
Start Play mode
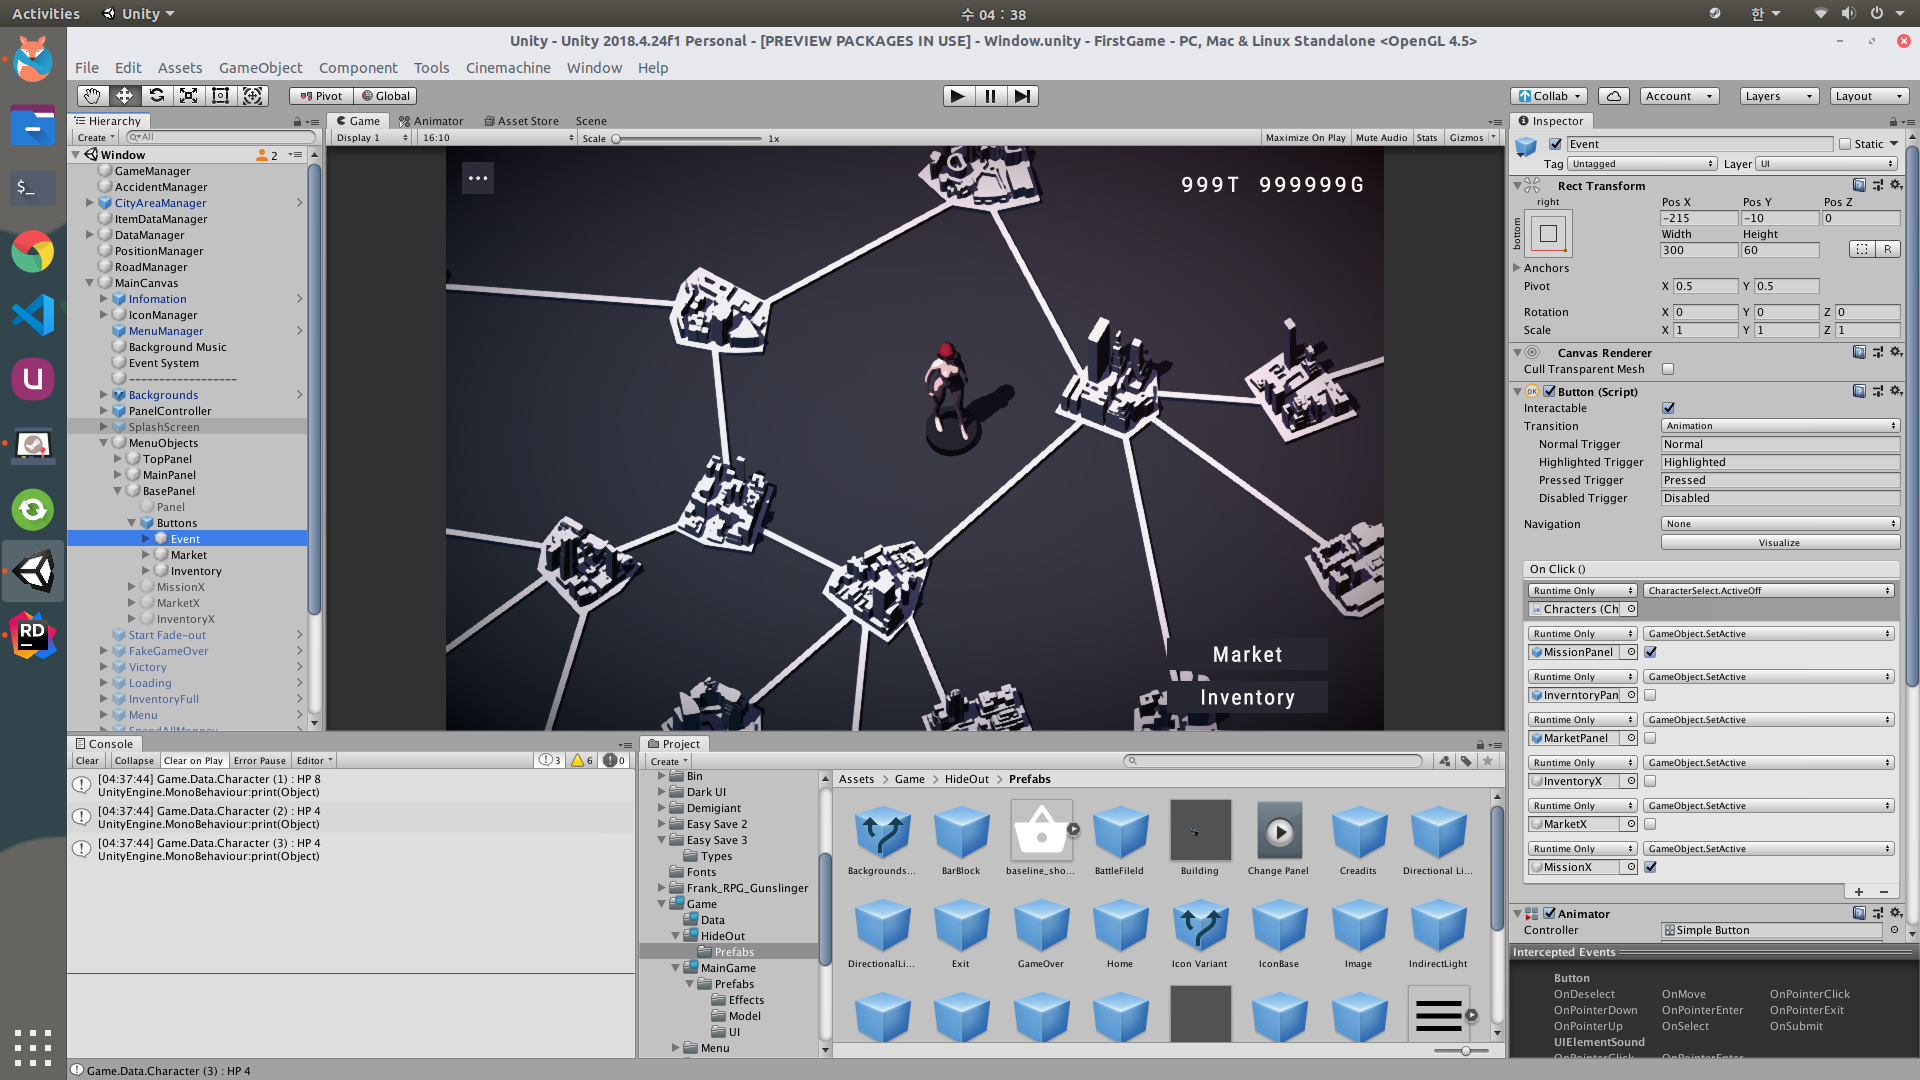958,96
